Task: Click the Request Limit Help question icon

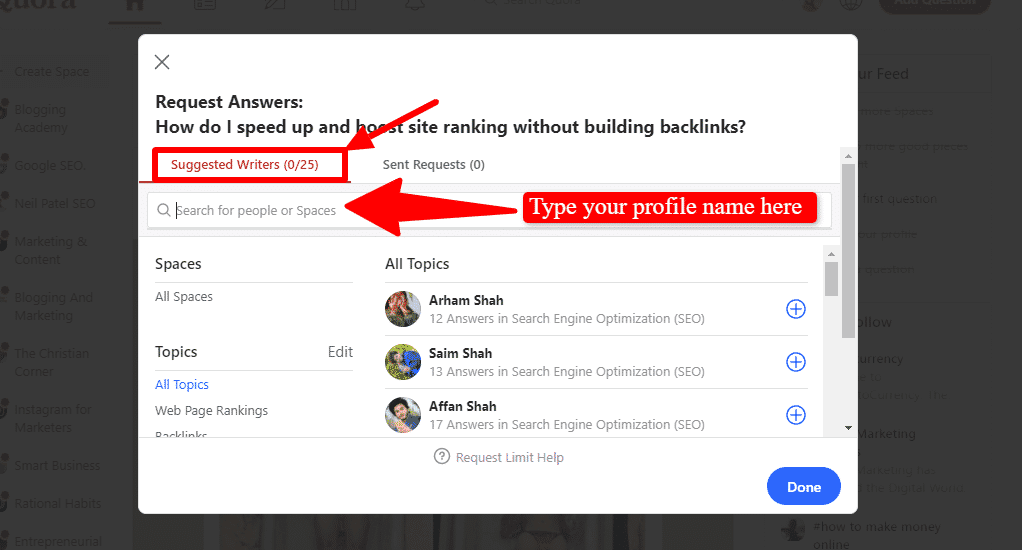Action: (x=442, y=456)
